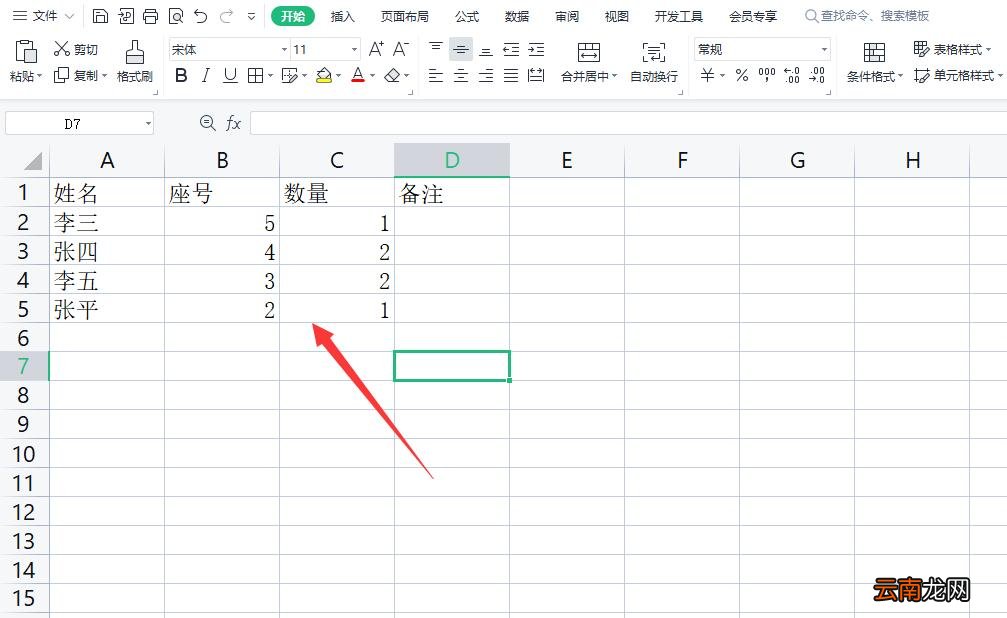1007x618 pixels.
Task: Align text left horizontally
Action: 436,76
